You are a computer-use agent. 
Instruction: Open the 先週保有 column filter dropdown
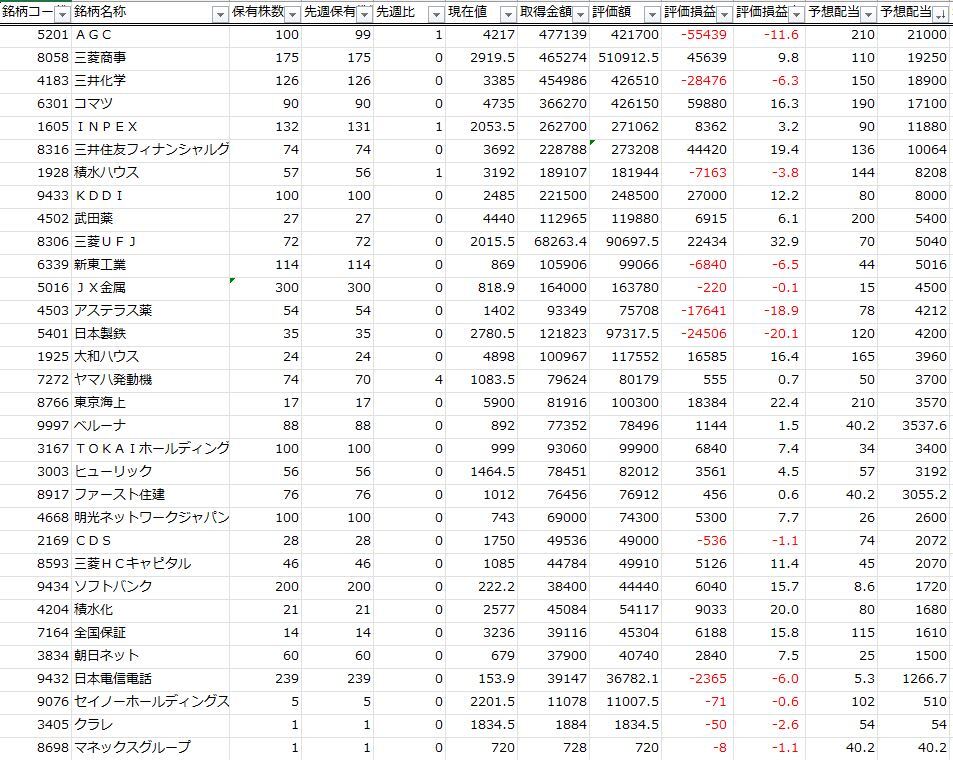(364, 14)
